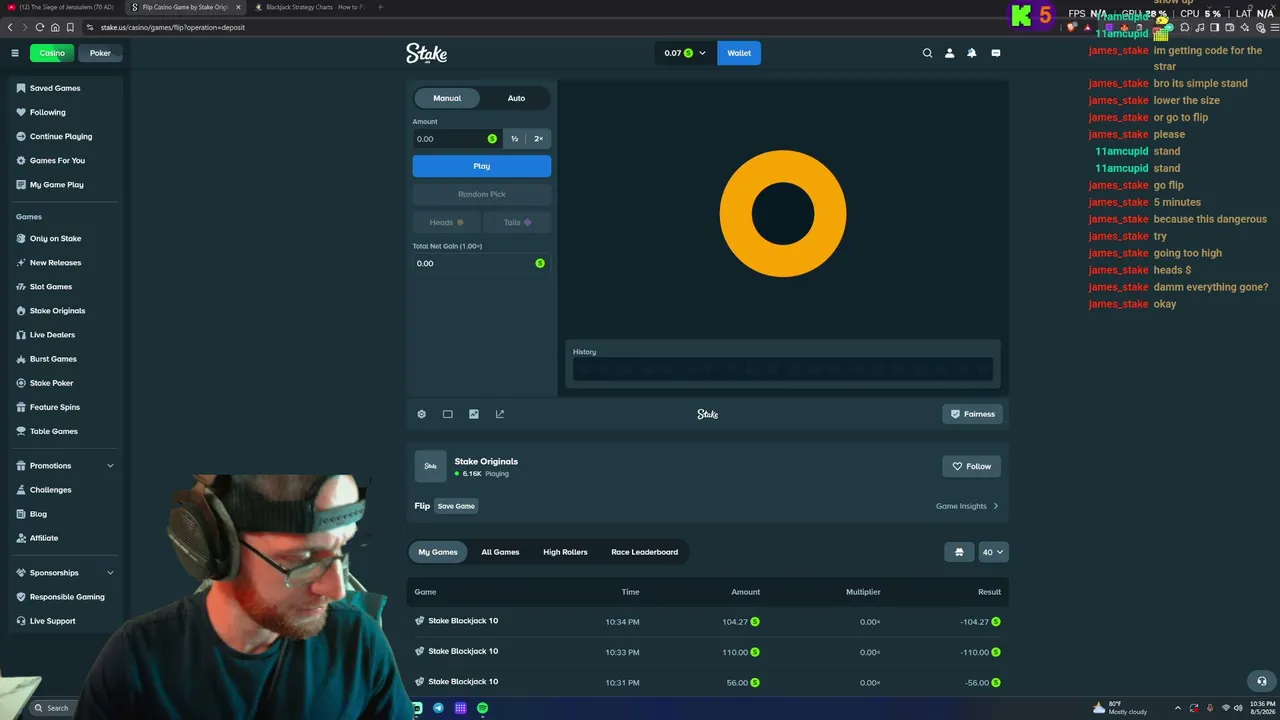1280x720 pixels.
Task: Open Live Dealers in sidebar
Action: (52, 335)
